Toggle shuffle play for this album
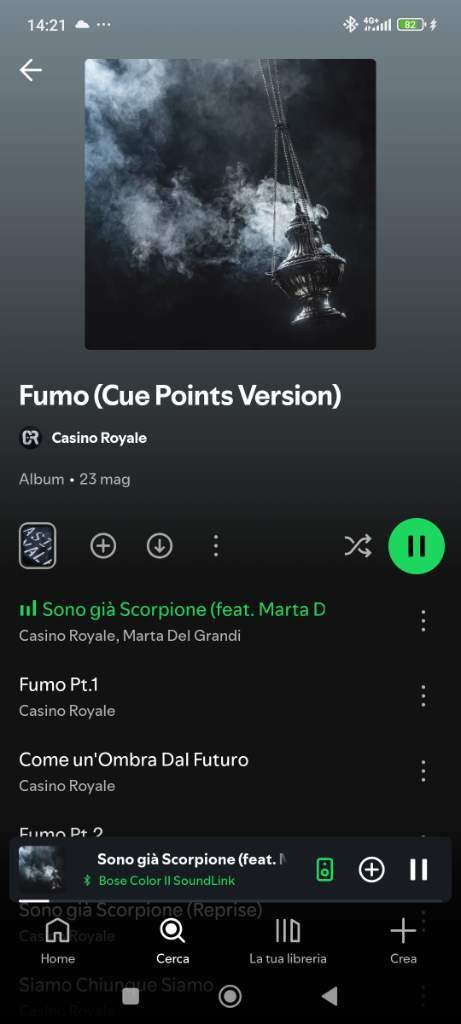461x1024 pixels. click(358, 545)
